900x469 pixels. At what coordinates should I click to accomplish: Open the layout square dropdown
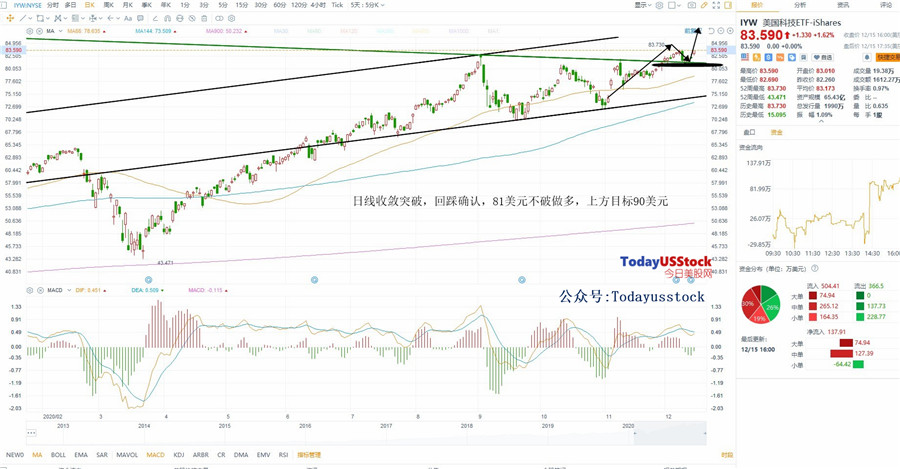(x=674, y=5)
